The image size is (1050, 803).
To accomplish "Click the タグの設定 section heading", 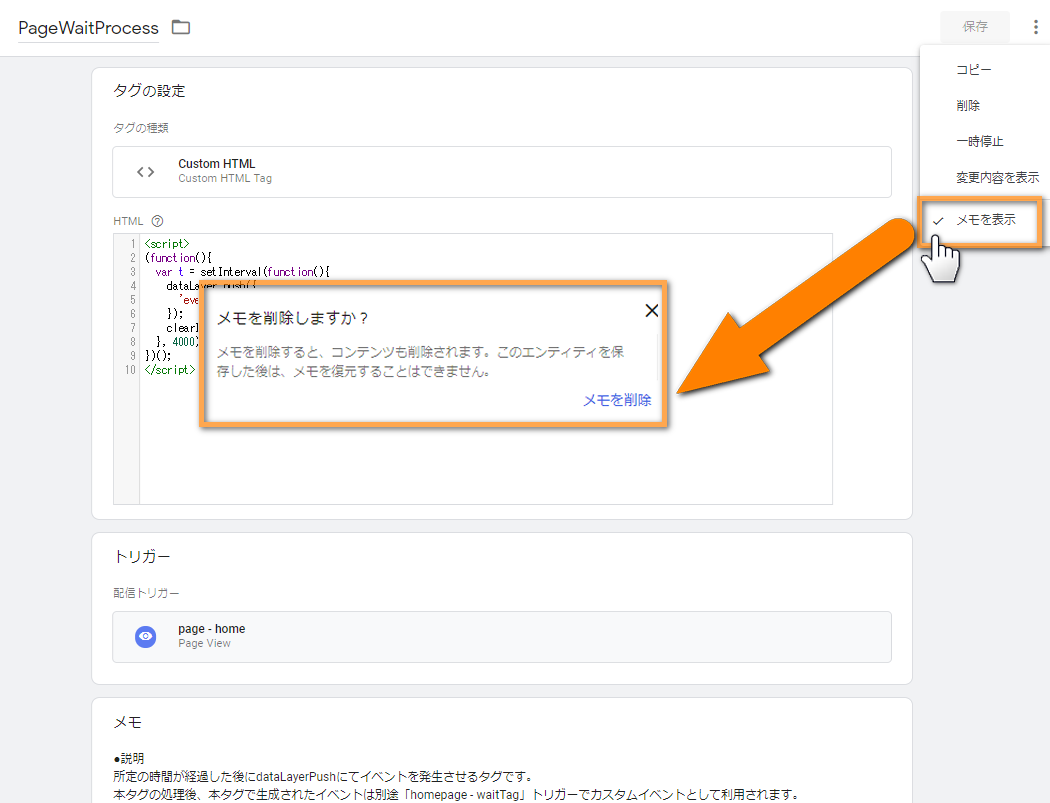I will [149, 91].
